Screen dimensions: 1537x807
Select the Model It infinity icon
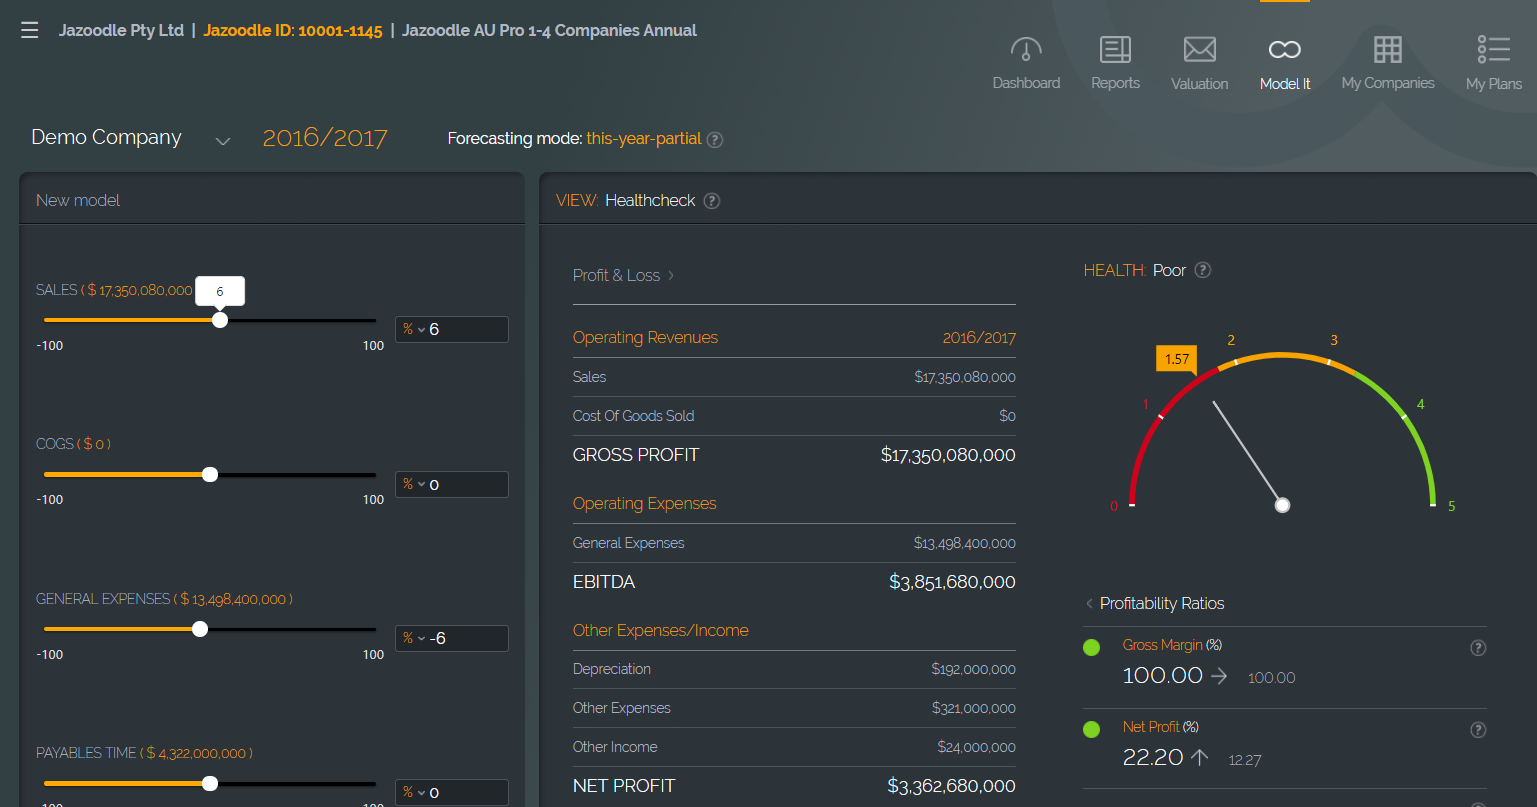click(x=1285, y=49)
